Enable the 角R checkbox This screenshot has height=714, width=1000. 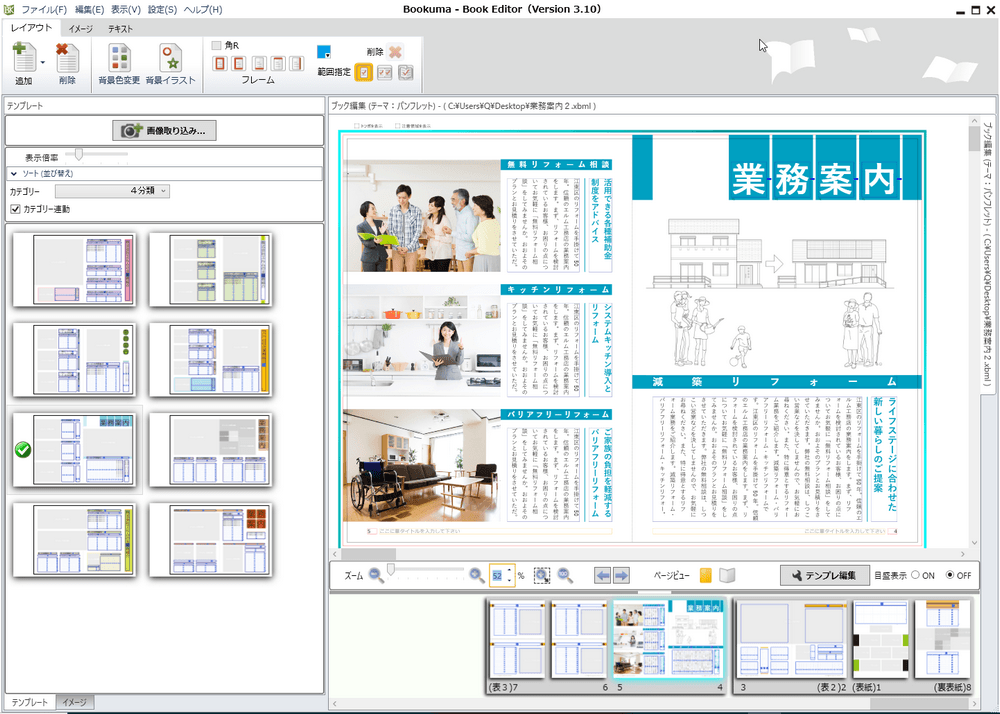(214, 45)
